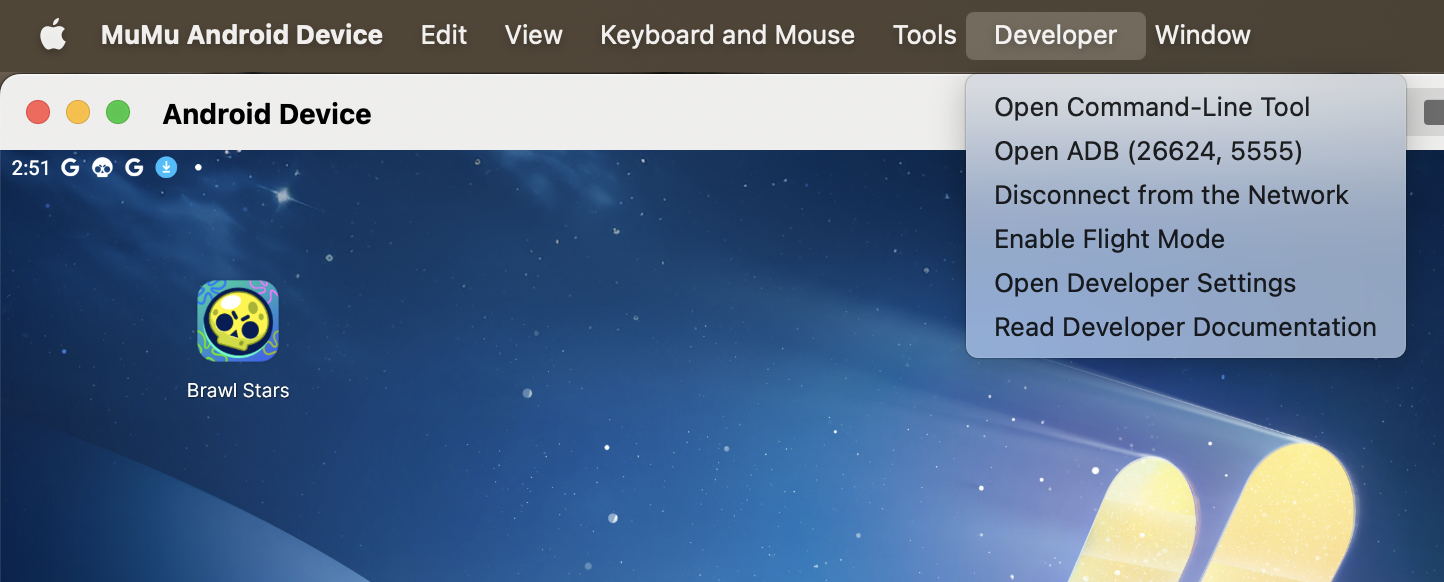
Task: Click Read Developer Documentation
Action: 1185,327
